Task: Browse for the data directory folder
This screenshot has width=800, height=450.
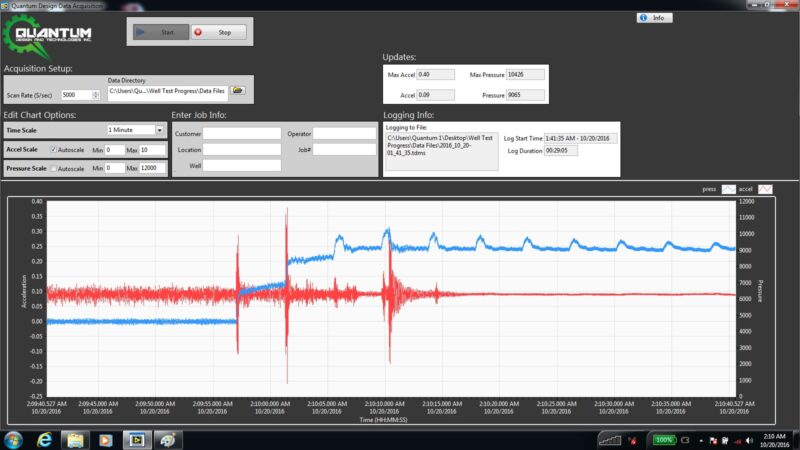Action: (x=237, y=90)
